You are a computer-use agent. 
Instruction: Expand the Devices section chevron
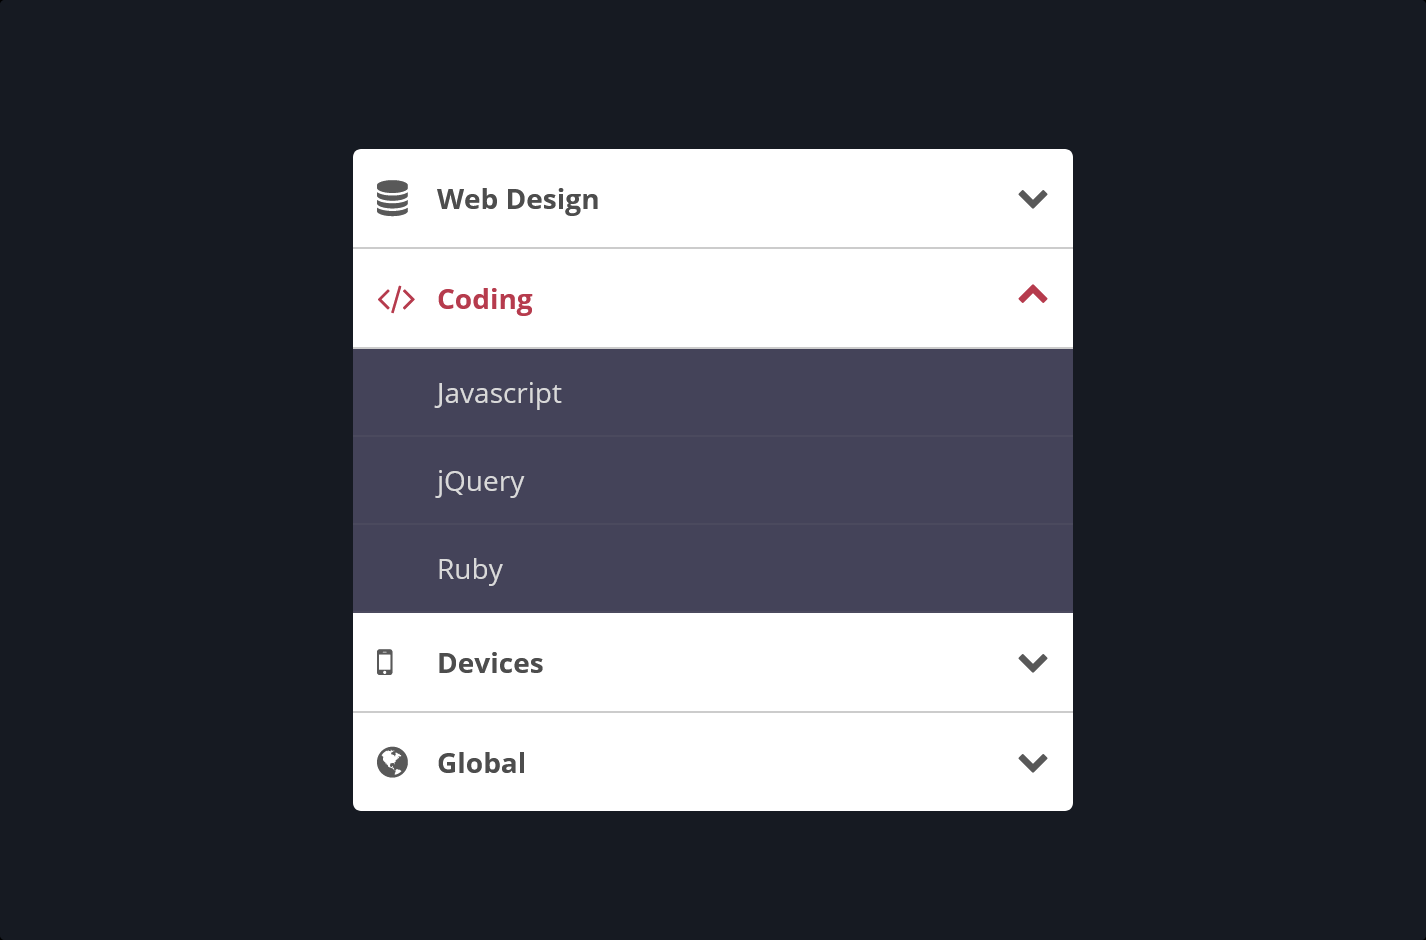(1033, 662)
